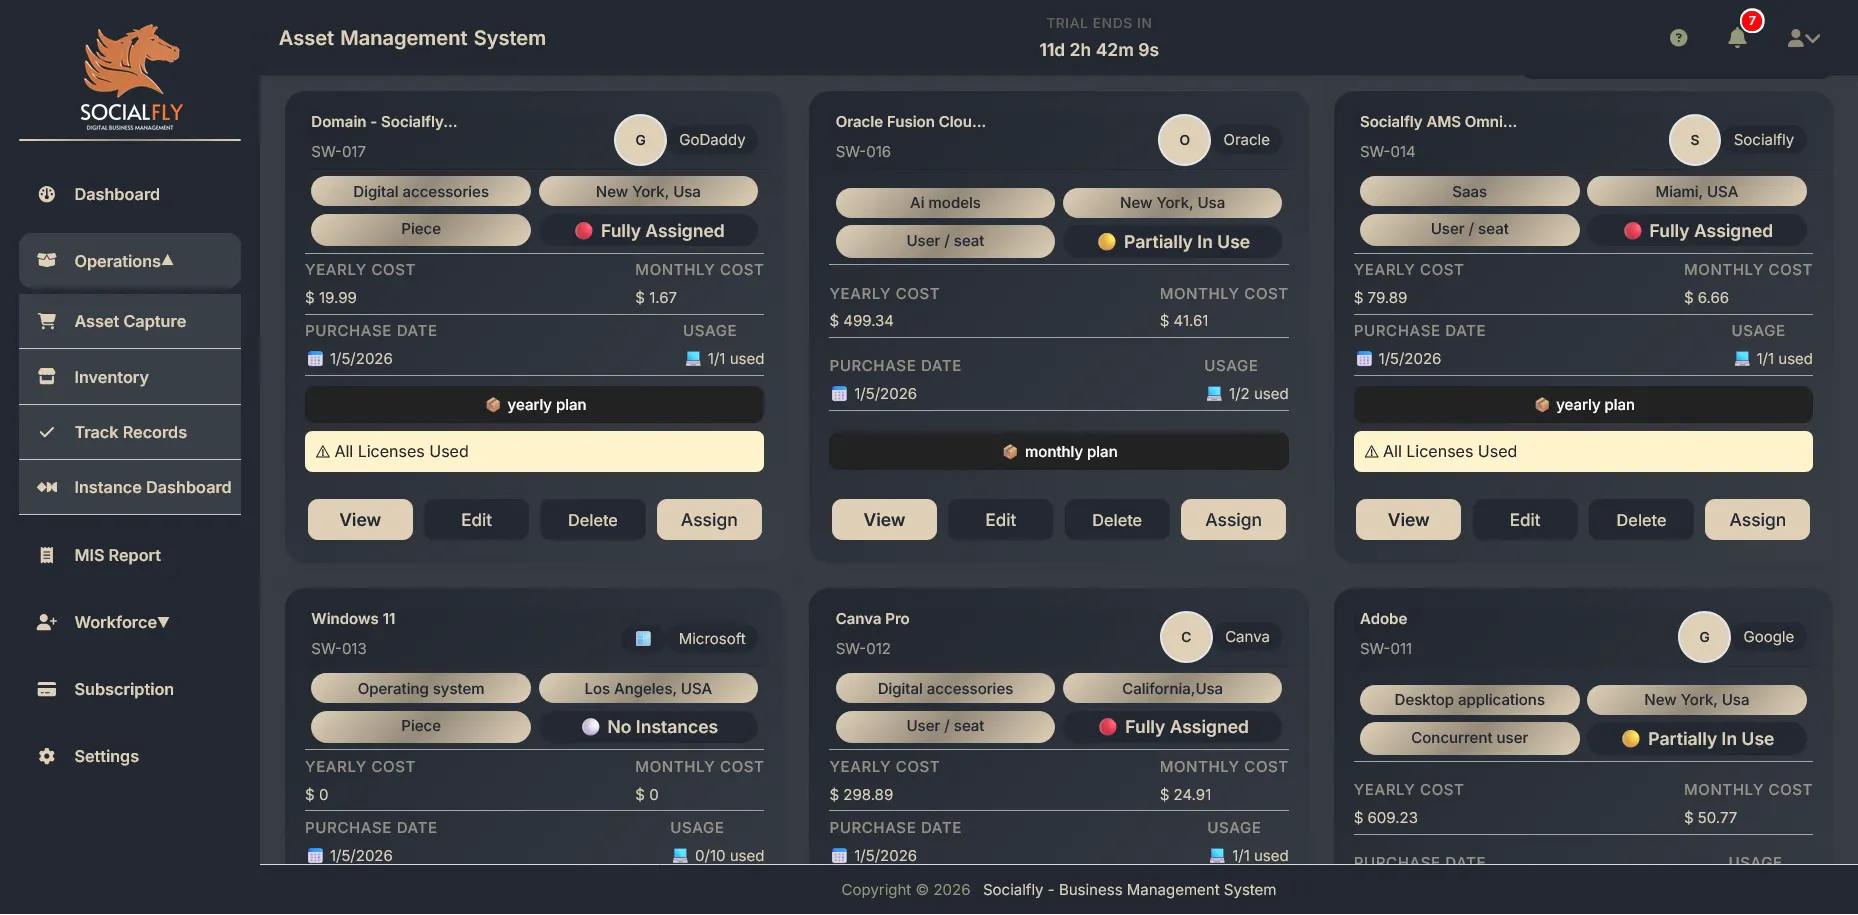Click the Subscription card icon
This screenshot has height=915, width=1858.
tap(47, 689)
